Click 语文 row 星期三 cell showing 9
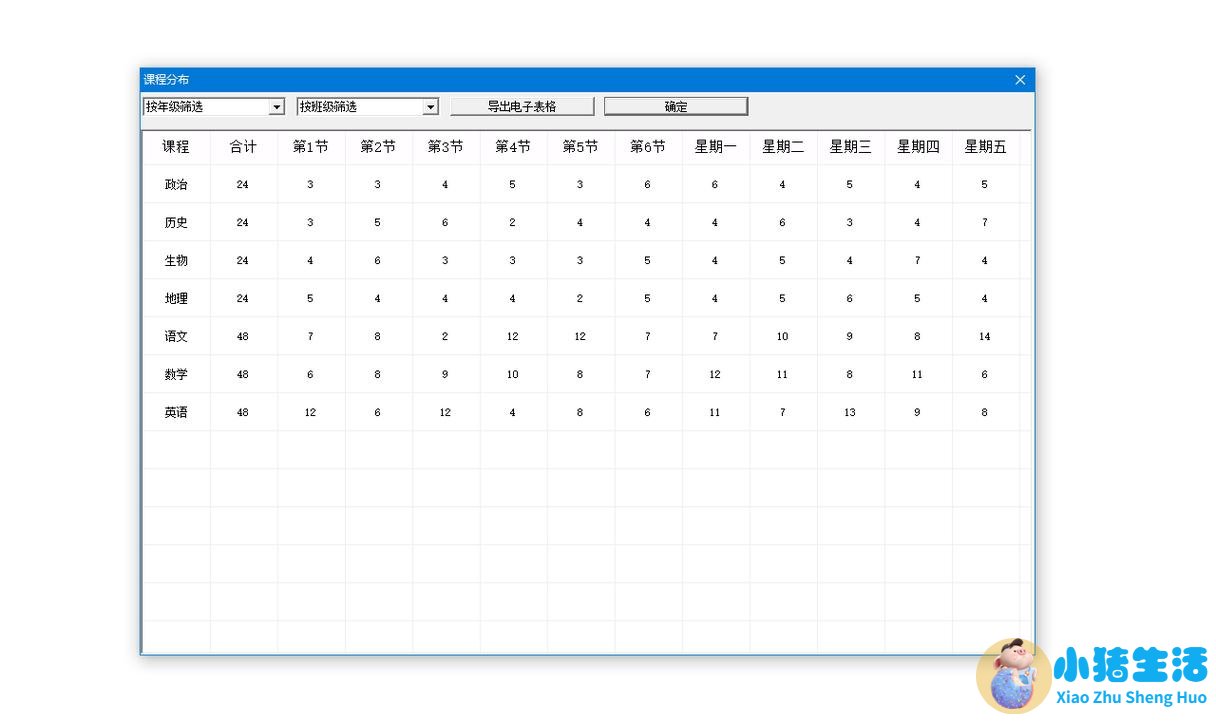The height and width of the screenshot is (721, 1216). click(x=850, y=337)
